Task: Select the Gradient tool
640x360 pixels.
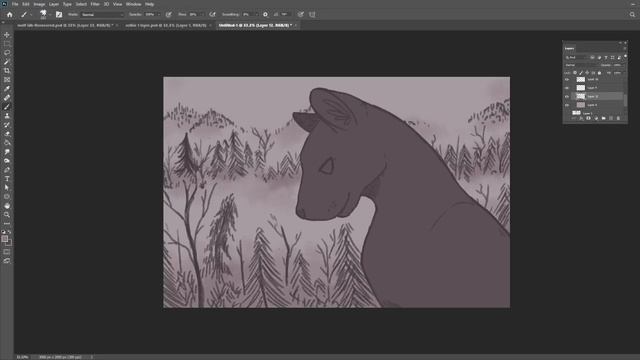Action: (7, 143)
